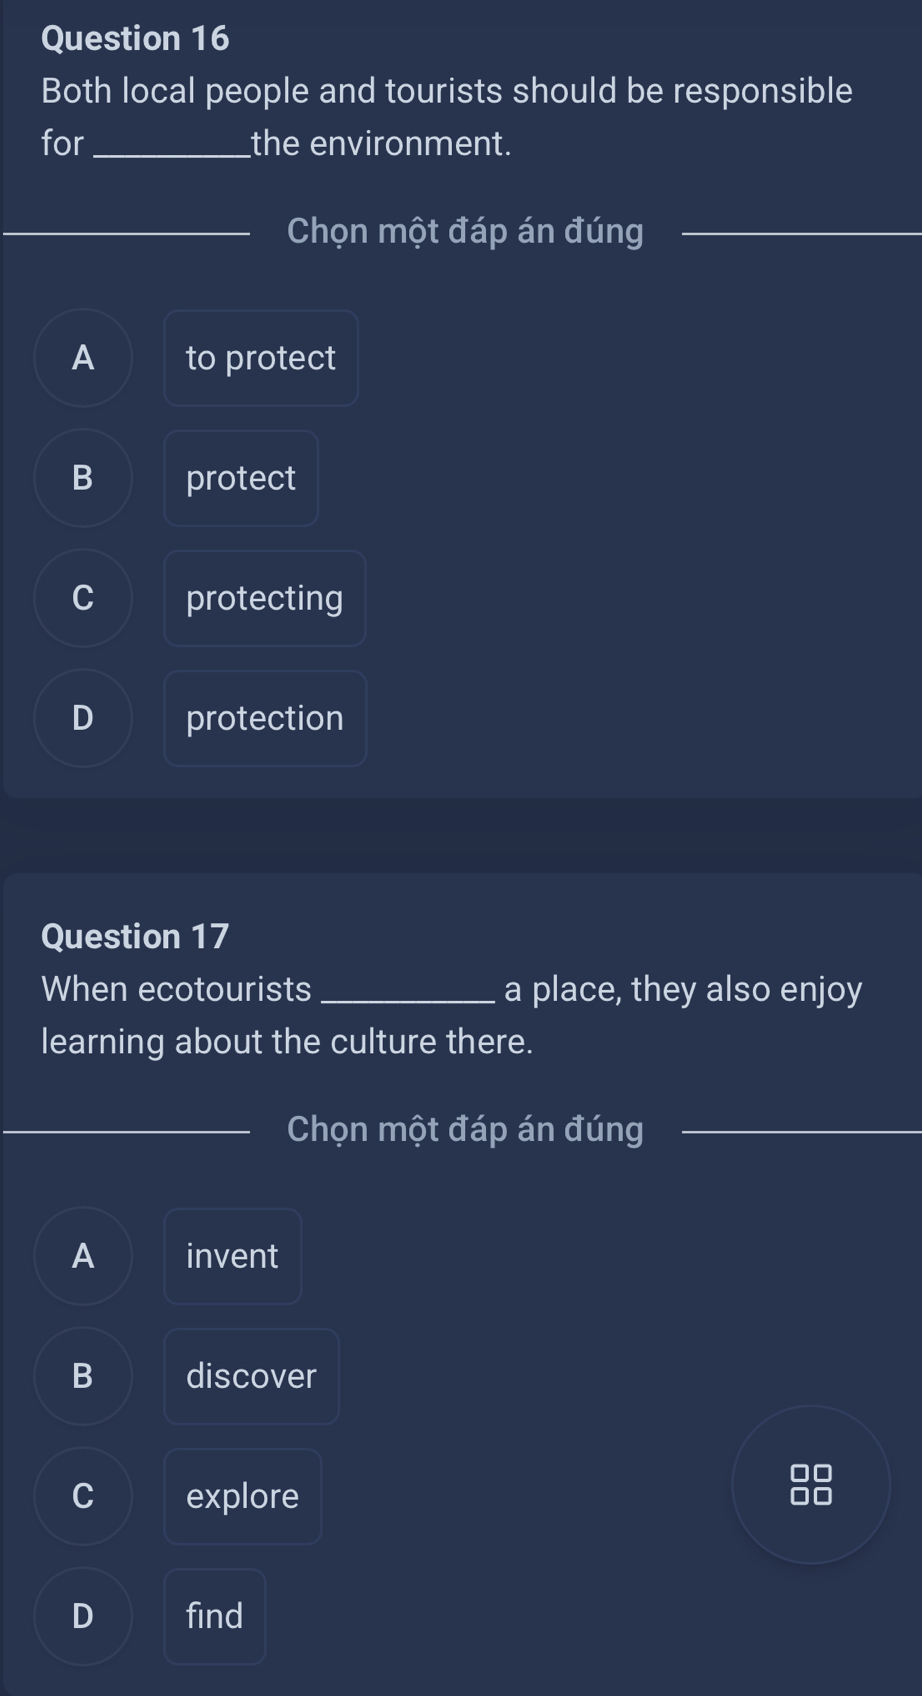This screenshot has height=1696, width=922.
Task: Click the Question 17 sentence text
Action: [450, 1015]
